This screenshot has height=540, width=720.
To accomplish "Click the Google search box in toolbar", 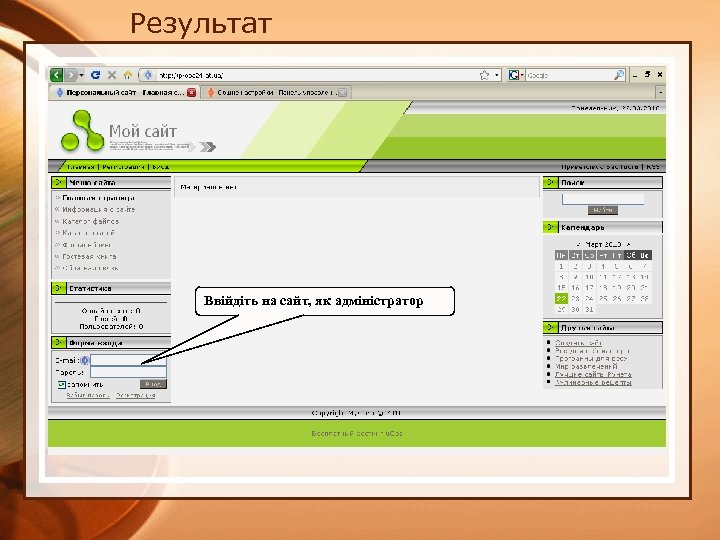I will 569,75.
